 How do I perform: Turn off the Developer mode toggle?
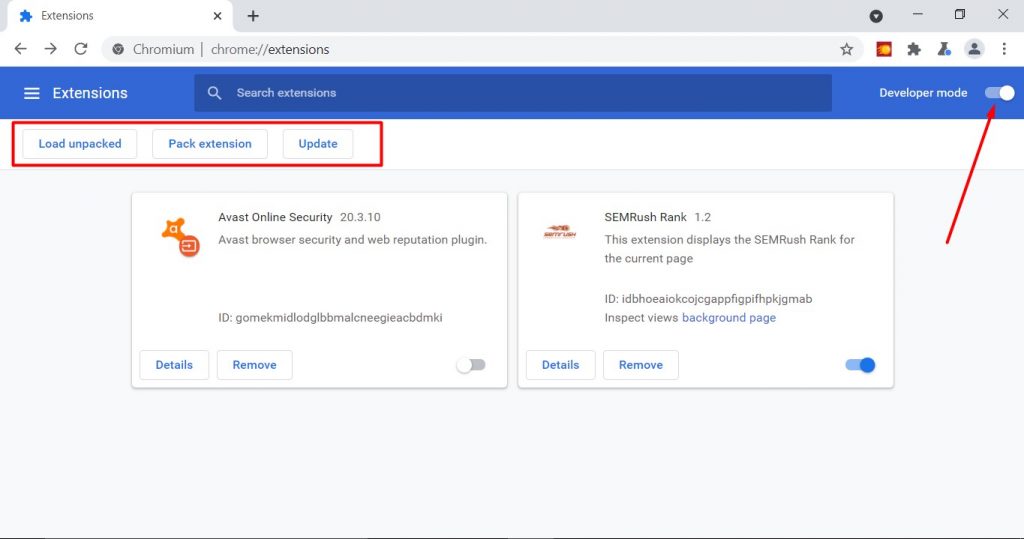click(x=1000, y=93)
